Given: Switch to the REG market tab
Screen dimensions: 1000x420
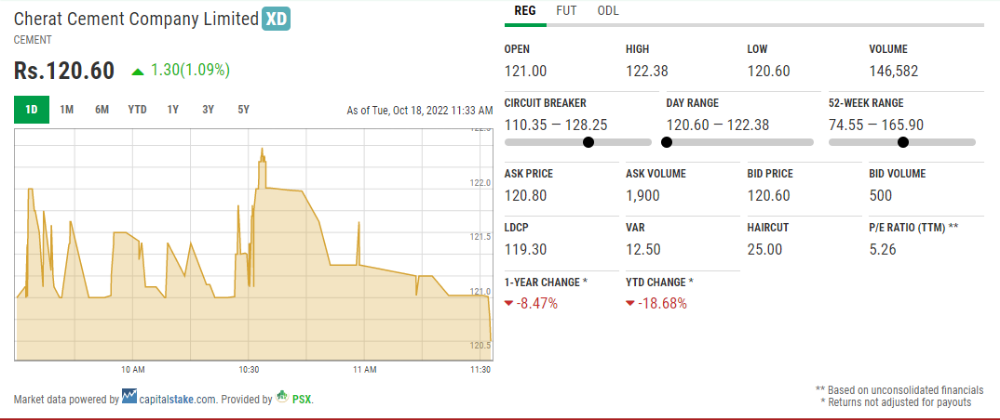Looking at the screenshot, I should (525, 11).
